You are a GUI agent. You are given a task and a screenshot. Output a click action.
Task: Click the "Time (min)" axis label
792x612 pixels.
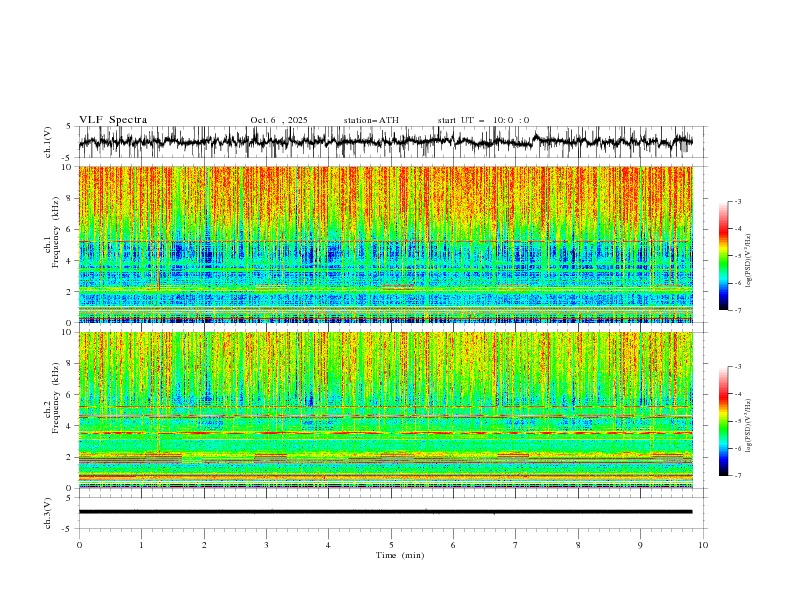[400, 555]
